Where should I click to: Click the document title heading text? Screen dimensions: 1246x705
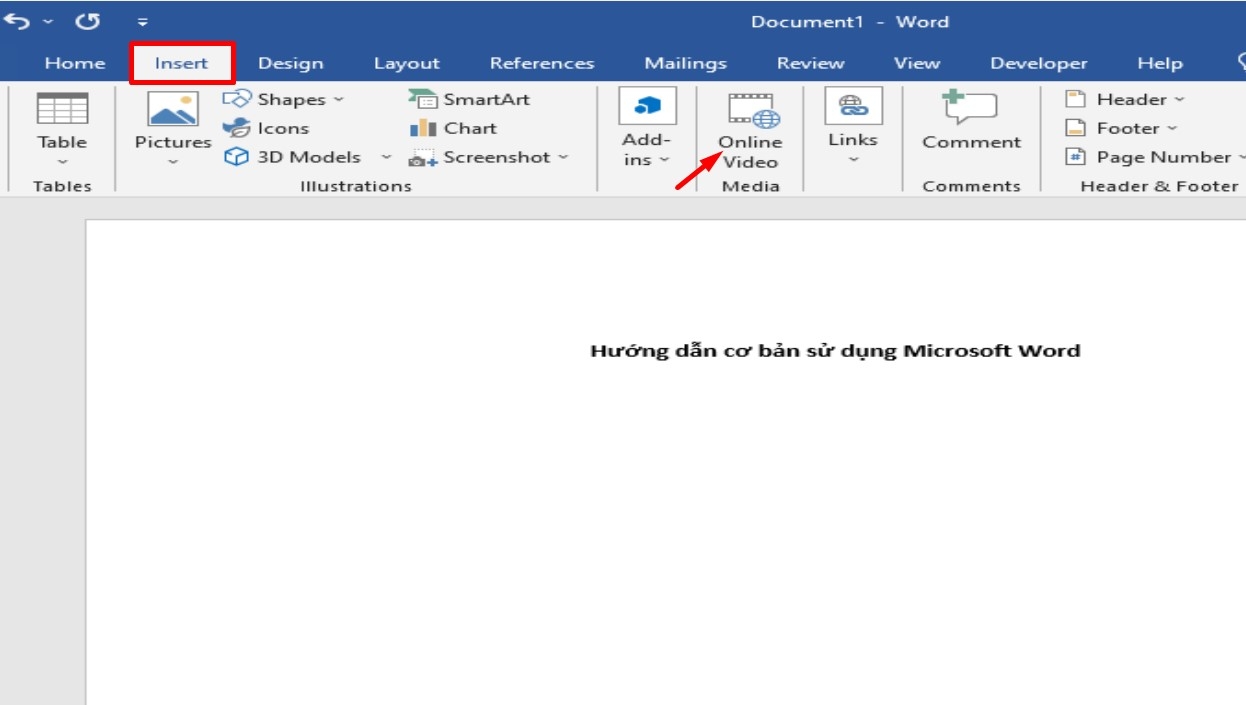(835, 351)
